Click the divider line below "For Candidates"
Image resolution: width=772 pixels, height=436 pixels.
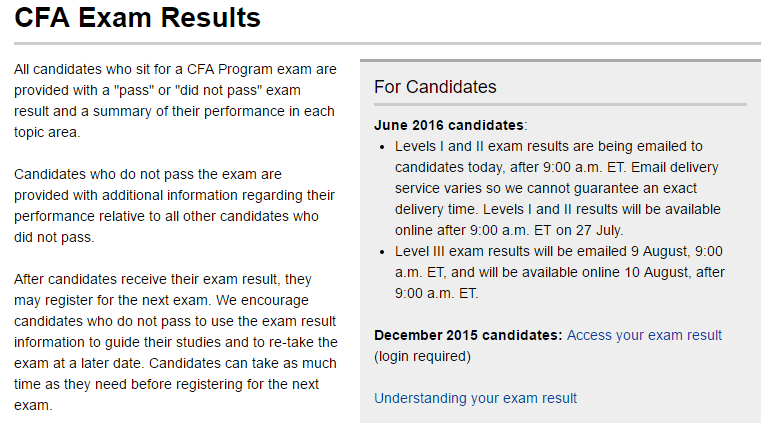[x=560, y=104]
